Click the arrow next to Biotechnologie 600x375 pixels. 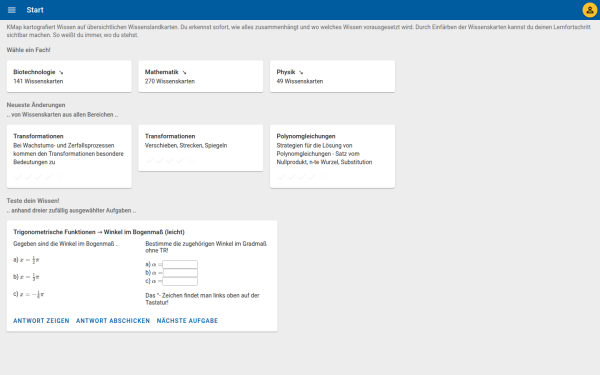tap(61, 72)
